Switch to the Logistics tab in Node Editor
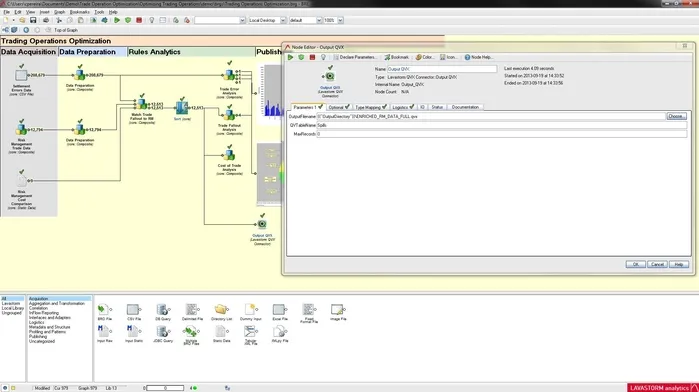This screenshot has width=699, height=392. [x=403, y=107]
